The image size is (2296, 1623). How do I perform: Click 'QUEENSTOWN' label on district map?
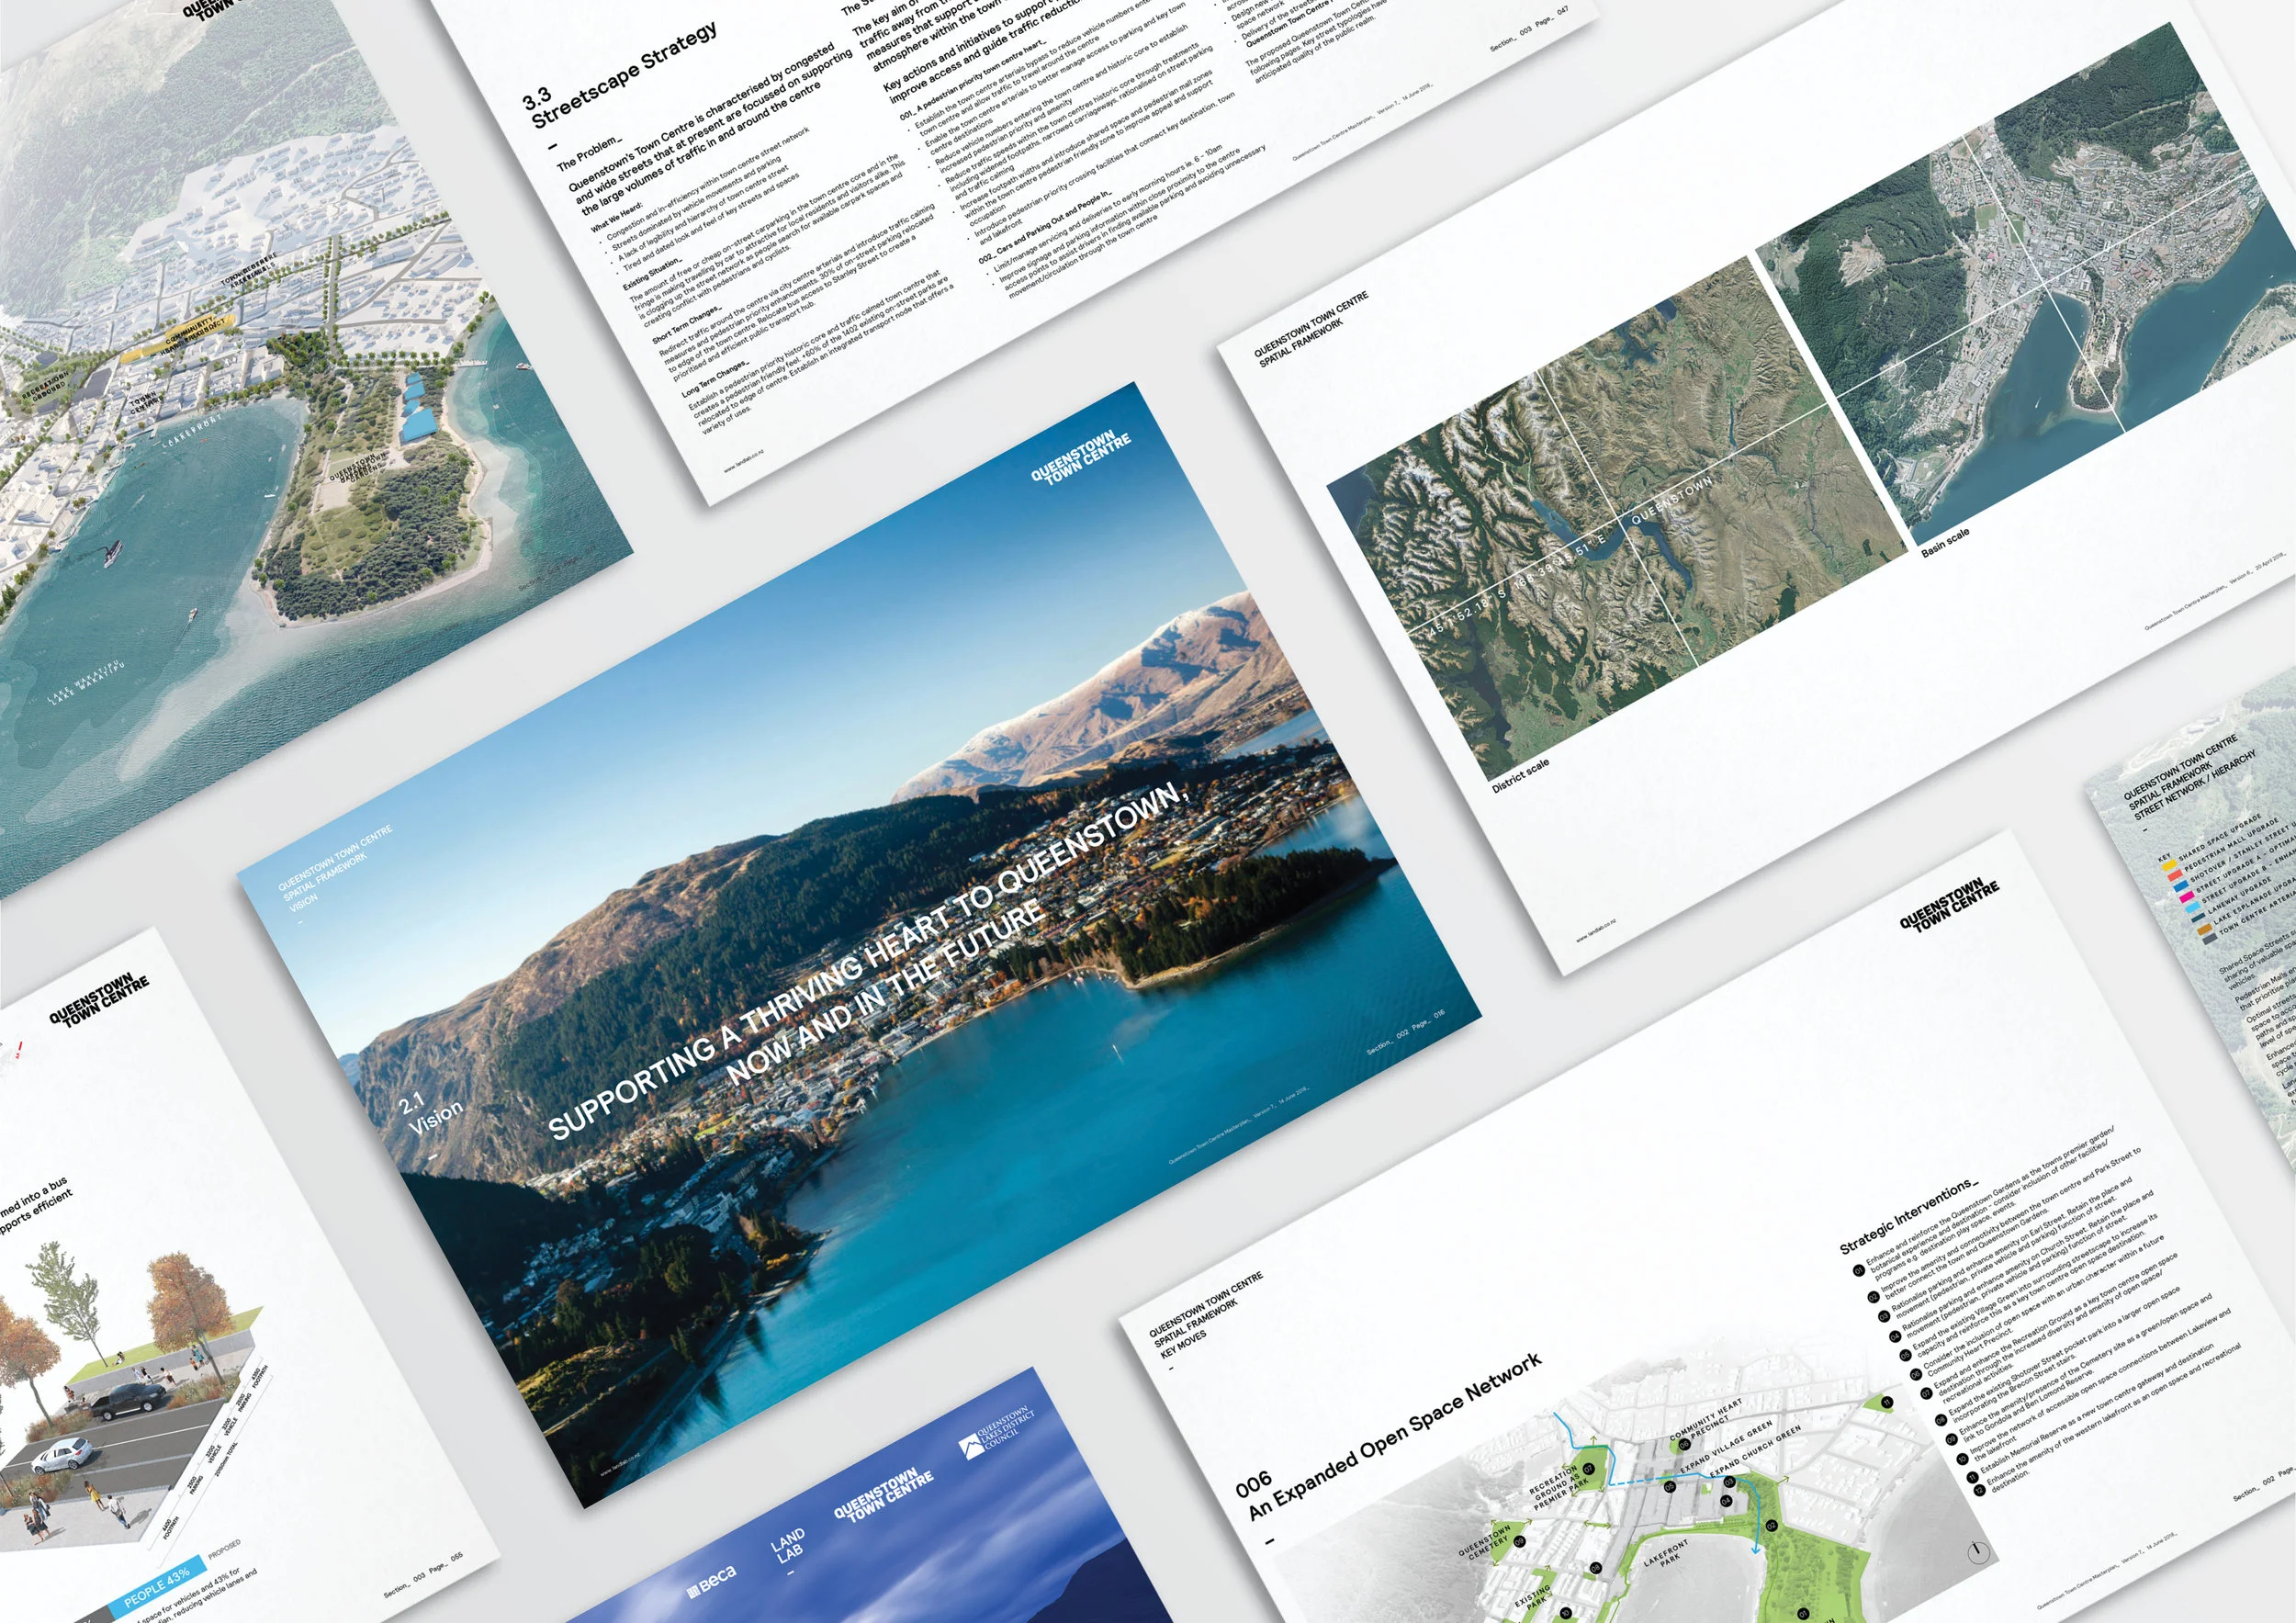coord(1671,499)
